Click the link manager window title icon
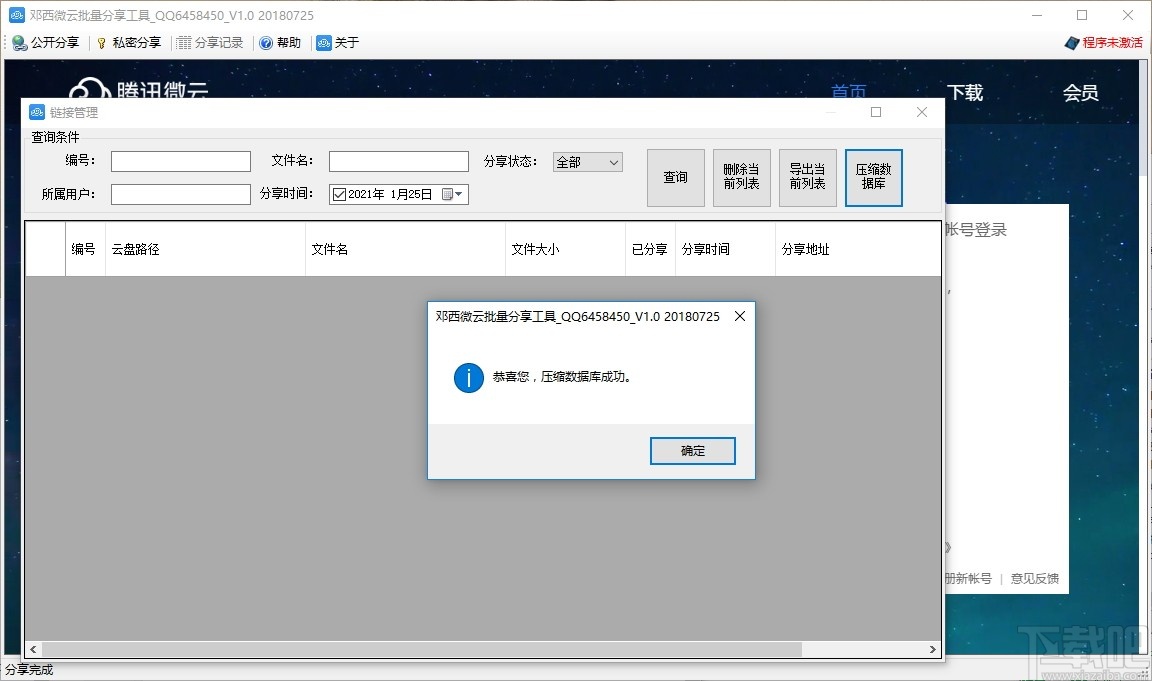 (37, 111)
